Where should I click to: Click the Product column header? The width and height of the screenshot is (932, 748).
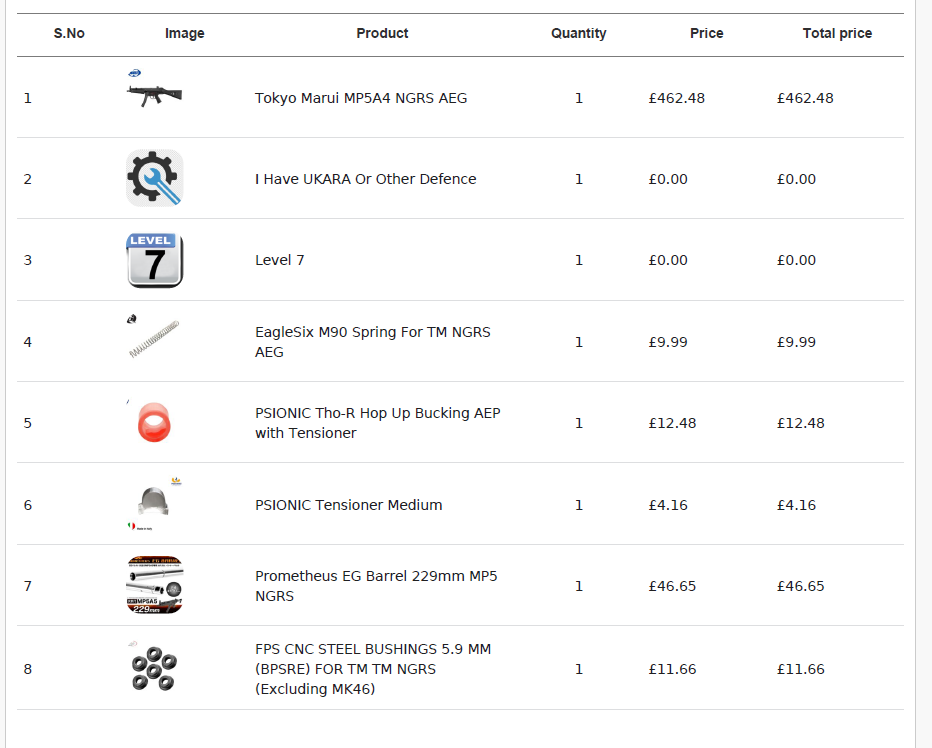pos(382,33)
